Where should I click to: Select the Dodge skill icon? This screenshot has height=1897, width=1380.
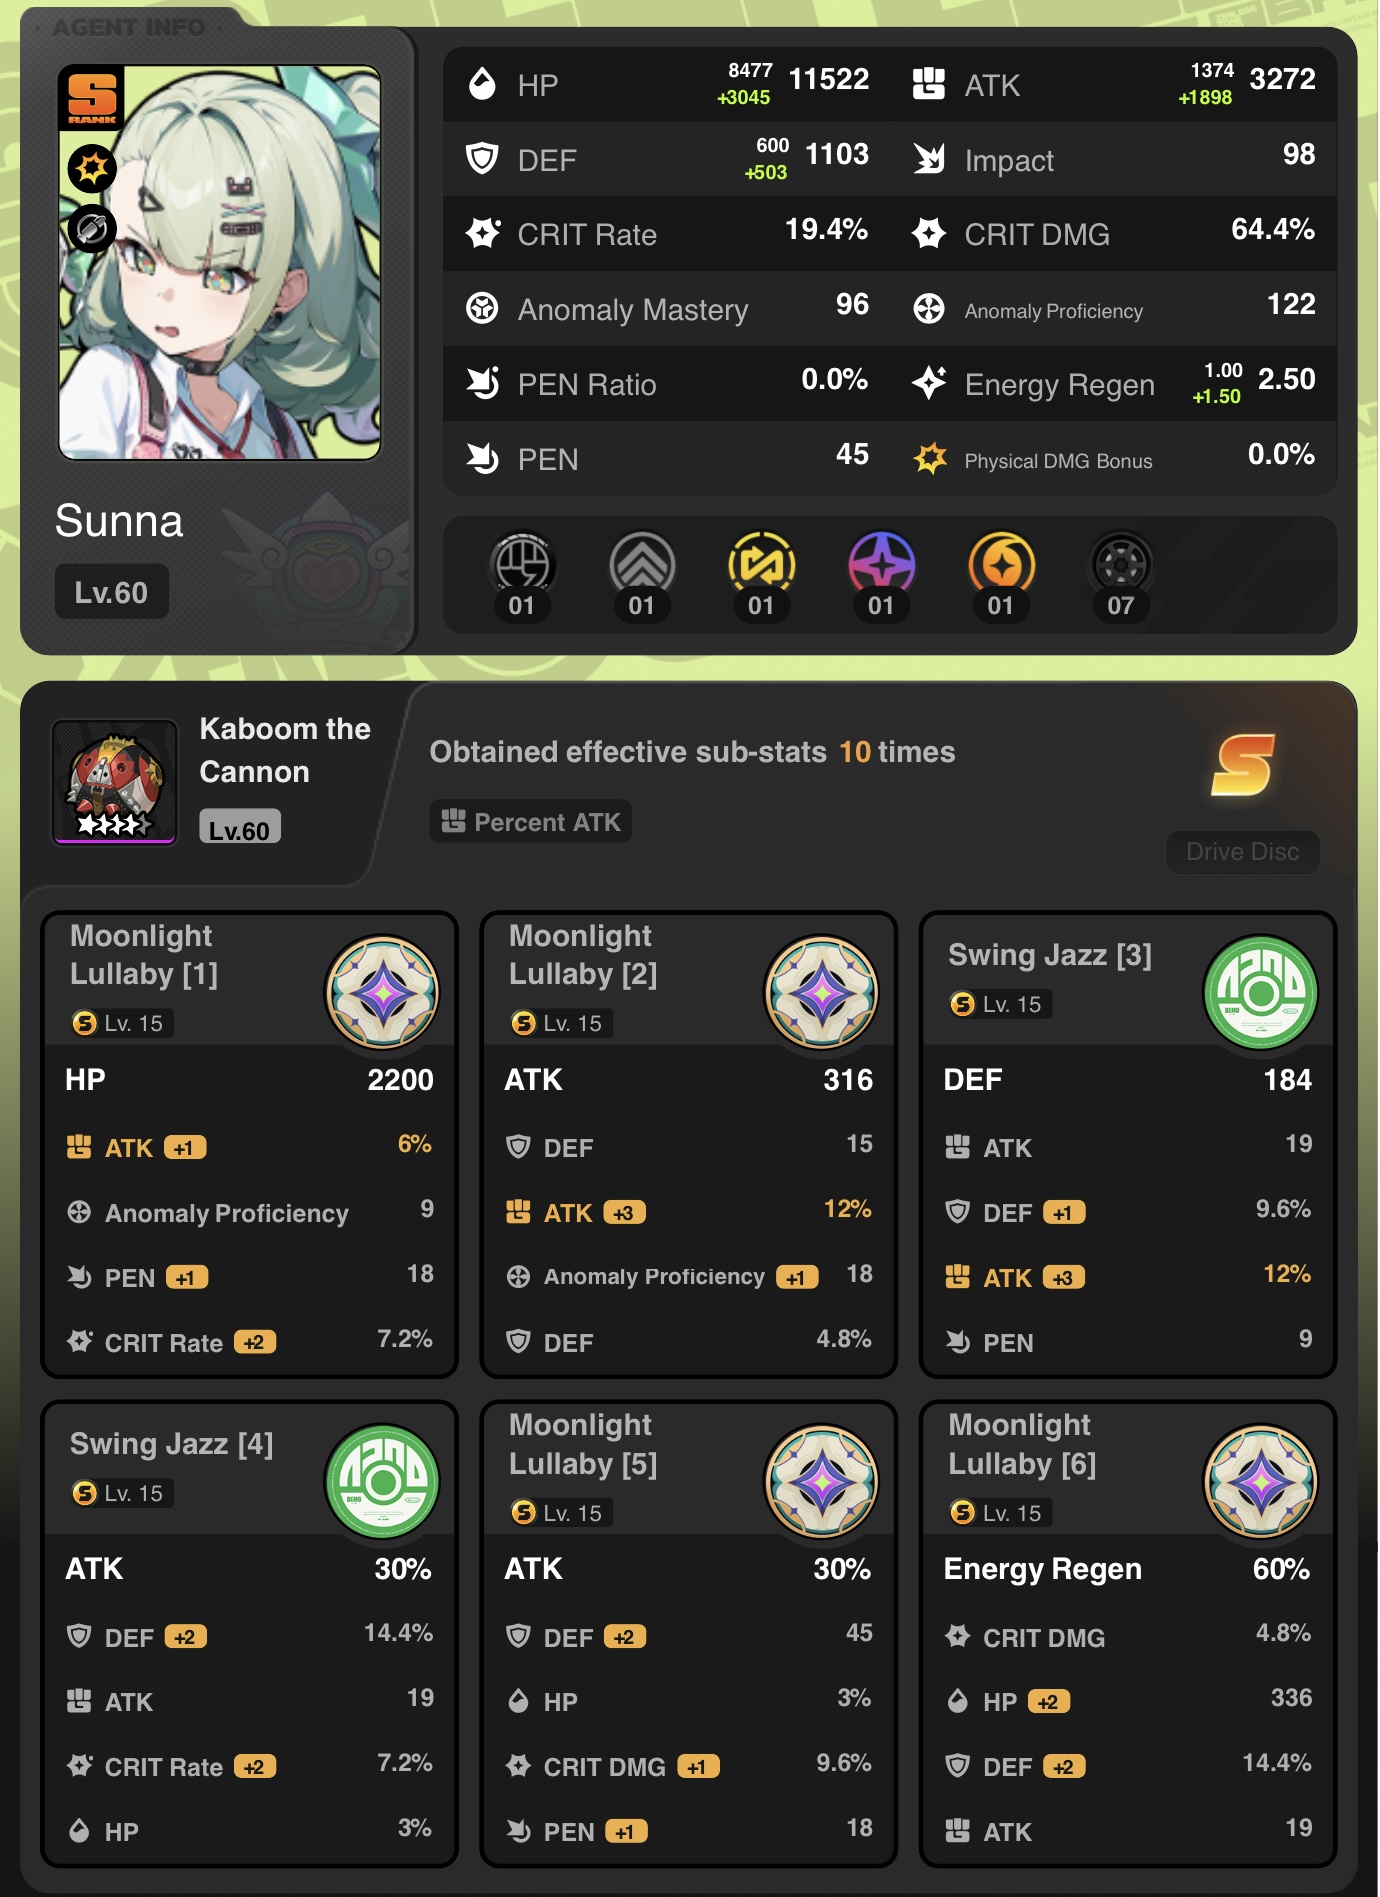click(642, 566)
